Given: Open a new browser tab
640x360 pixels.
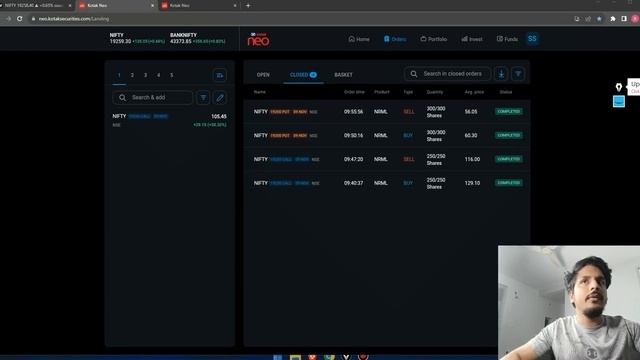Looking at the screenshot, I should click(x=248, y=5).
